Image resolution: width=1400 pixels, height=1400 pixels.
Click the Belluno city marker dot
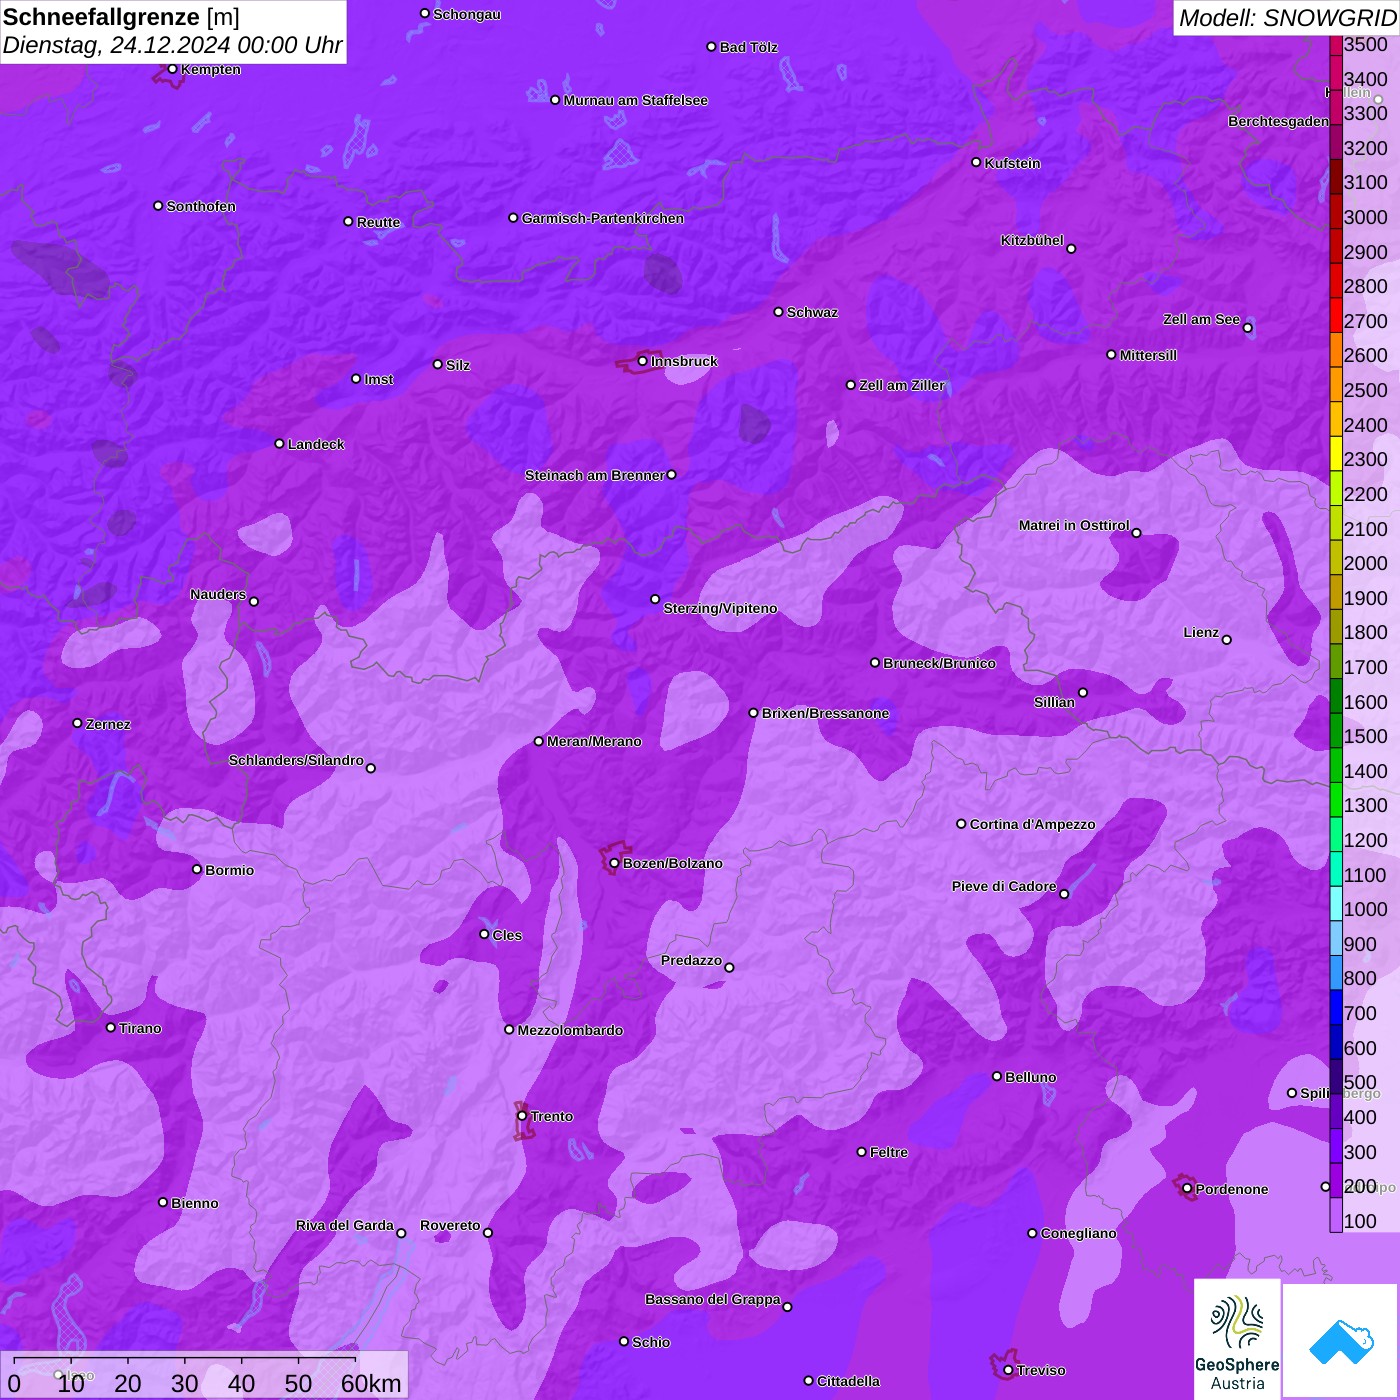997,1076
